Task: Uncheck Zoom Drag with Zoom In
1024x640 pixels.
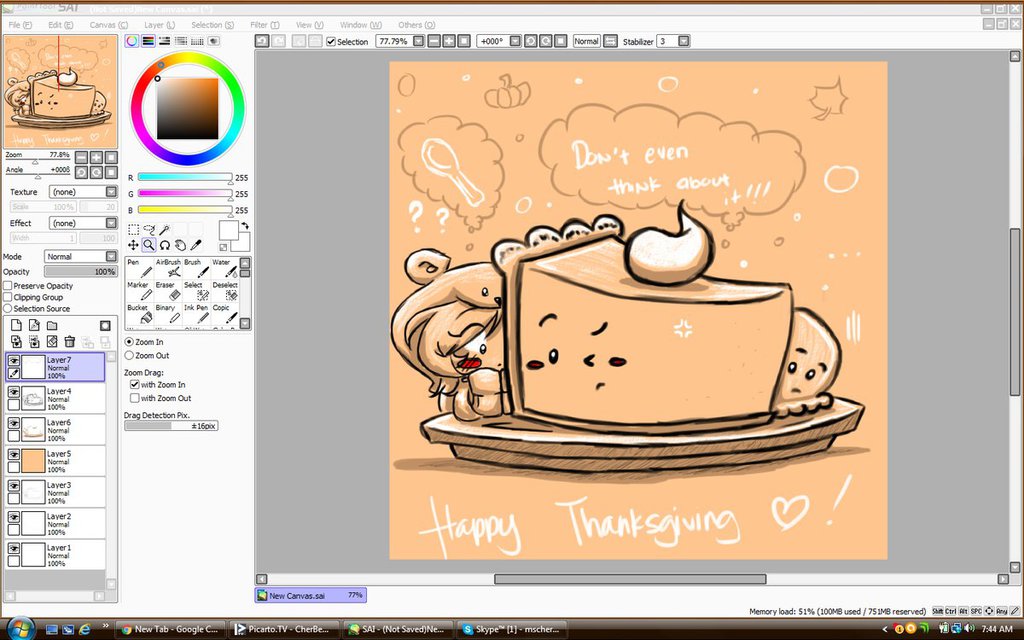Action: (x=135, y=385)
